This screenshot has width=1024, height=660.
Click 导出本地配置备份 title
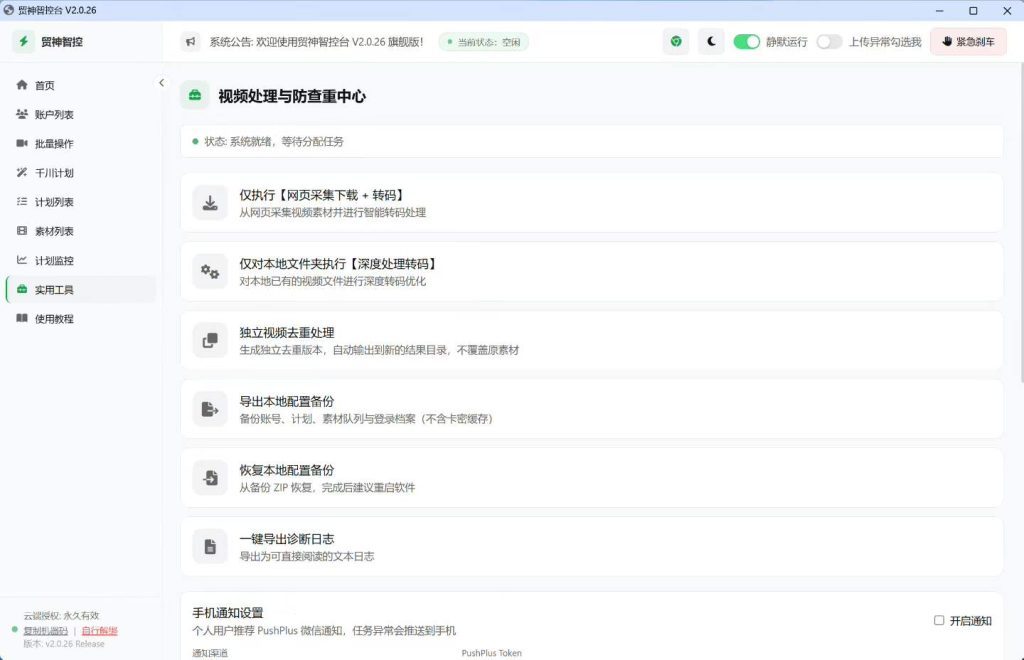tap(287, 401)
